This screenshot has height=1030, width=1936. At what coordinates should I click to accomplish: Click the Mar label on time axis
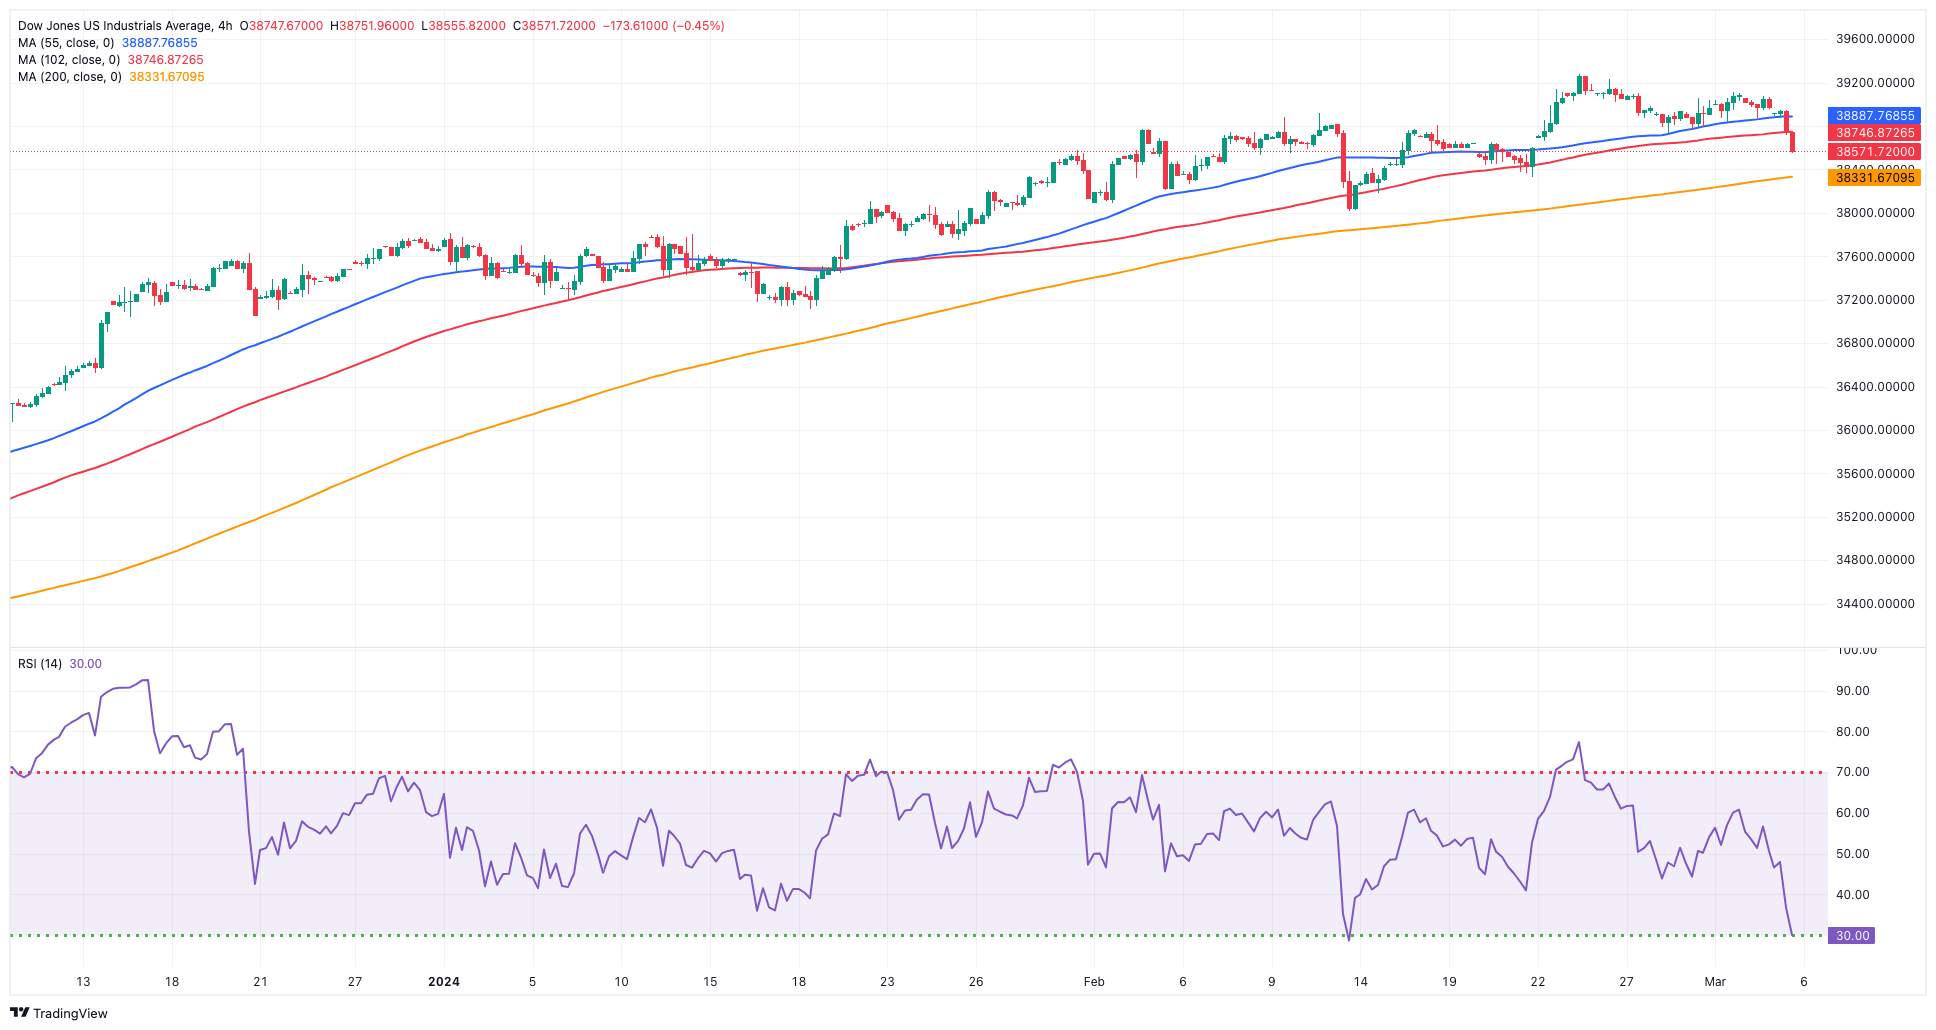[1715, 982]
